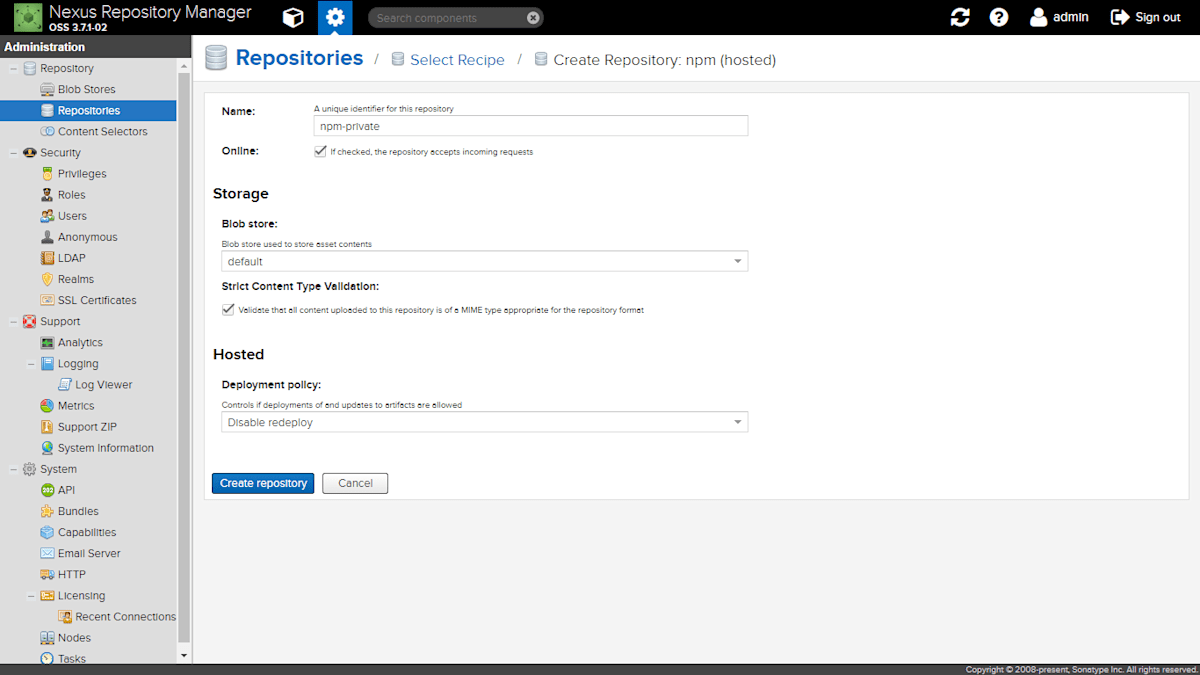The height and width of the screenshot is (675, 1200).
Task: Click the Roles icon in sidebar
Action: point(47,195)
